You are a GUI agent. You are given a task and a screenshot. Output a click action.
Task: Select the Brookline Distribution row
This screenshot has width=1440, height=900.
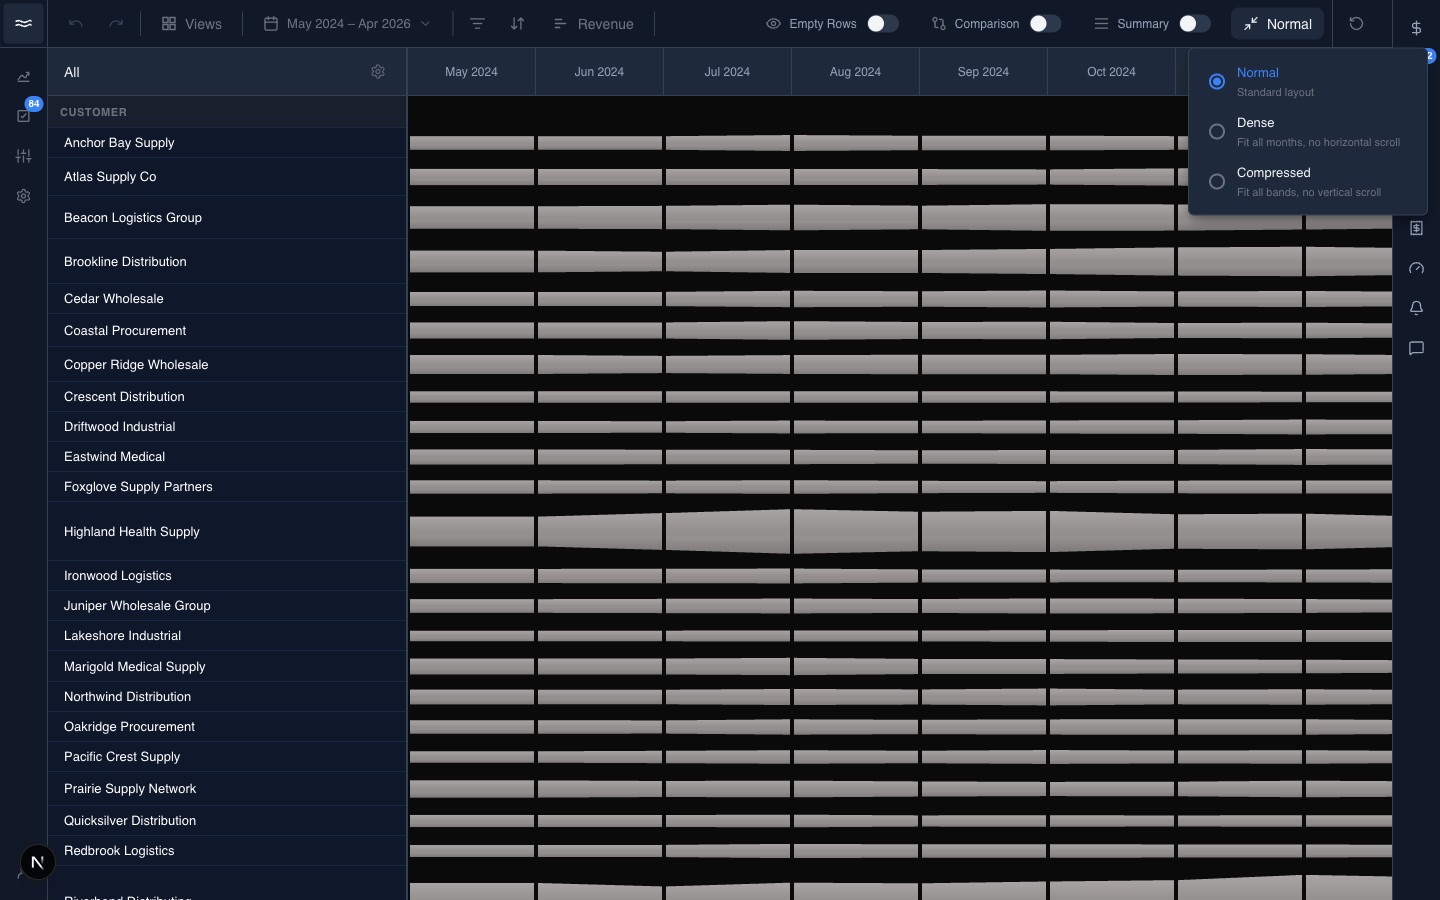click(227, 261)
